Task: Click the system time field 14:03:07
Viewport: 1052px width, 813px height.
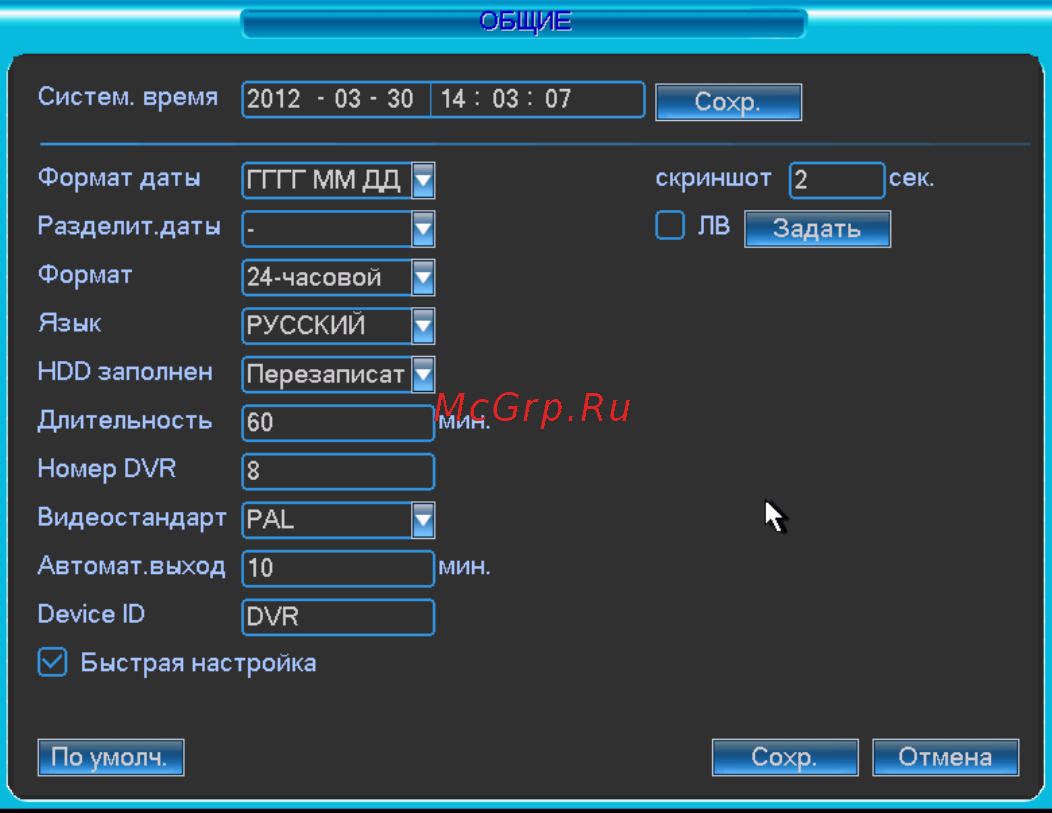Action: [537, 100]
